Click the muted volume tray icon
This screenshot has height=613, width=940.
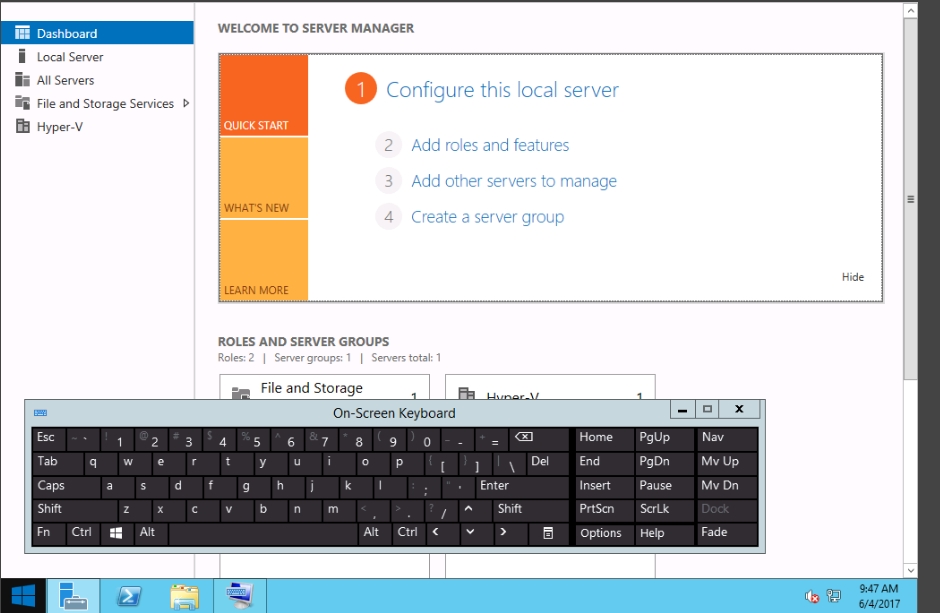click(812, 596)
